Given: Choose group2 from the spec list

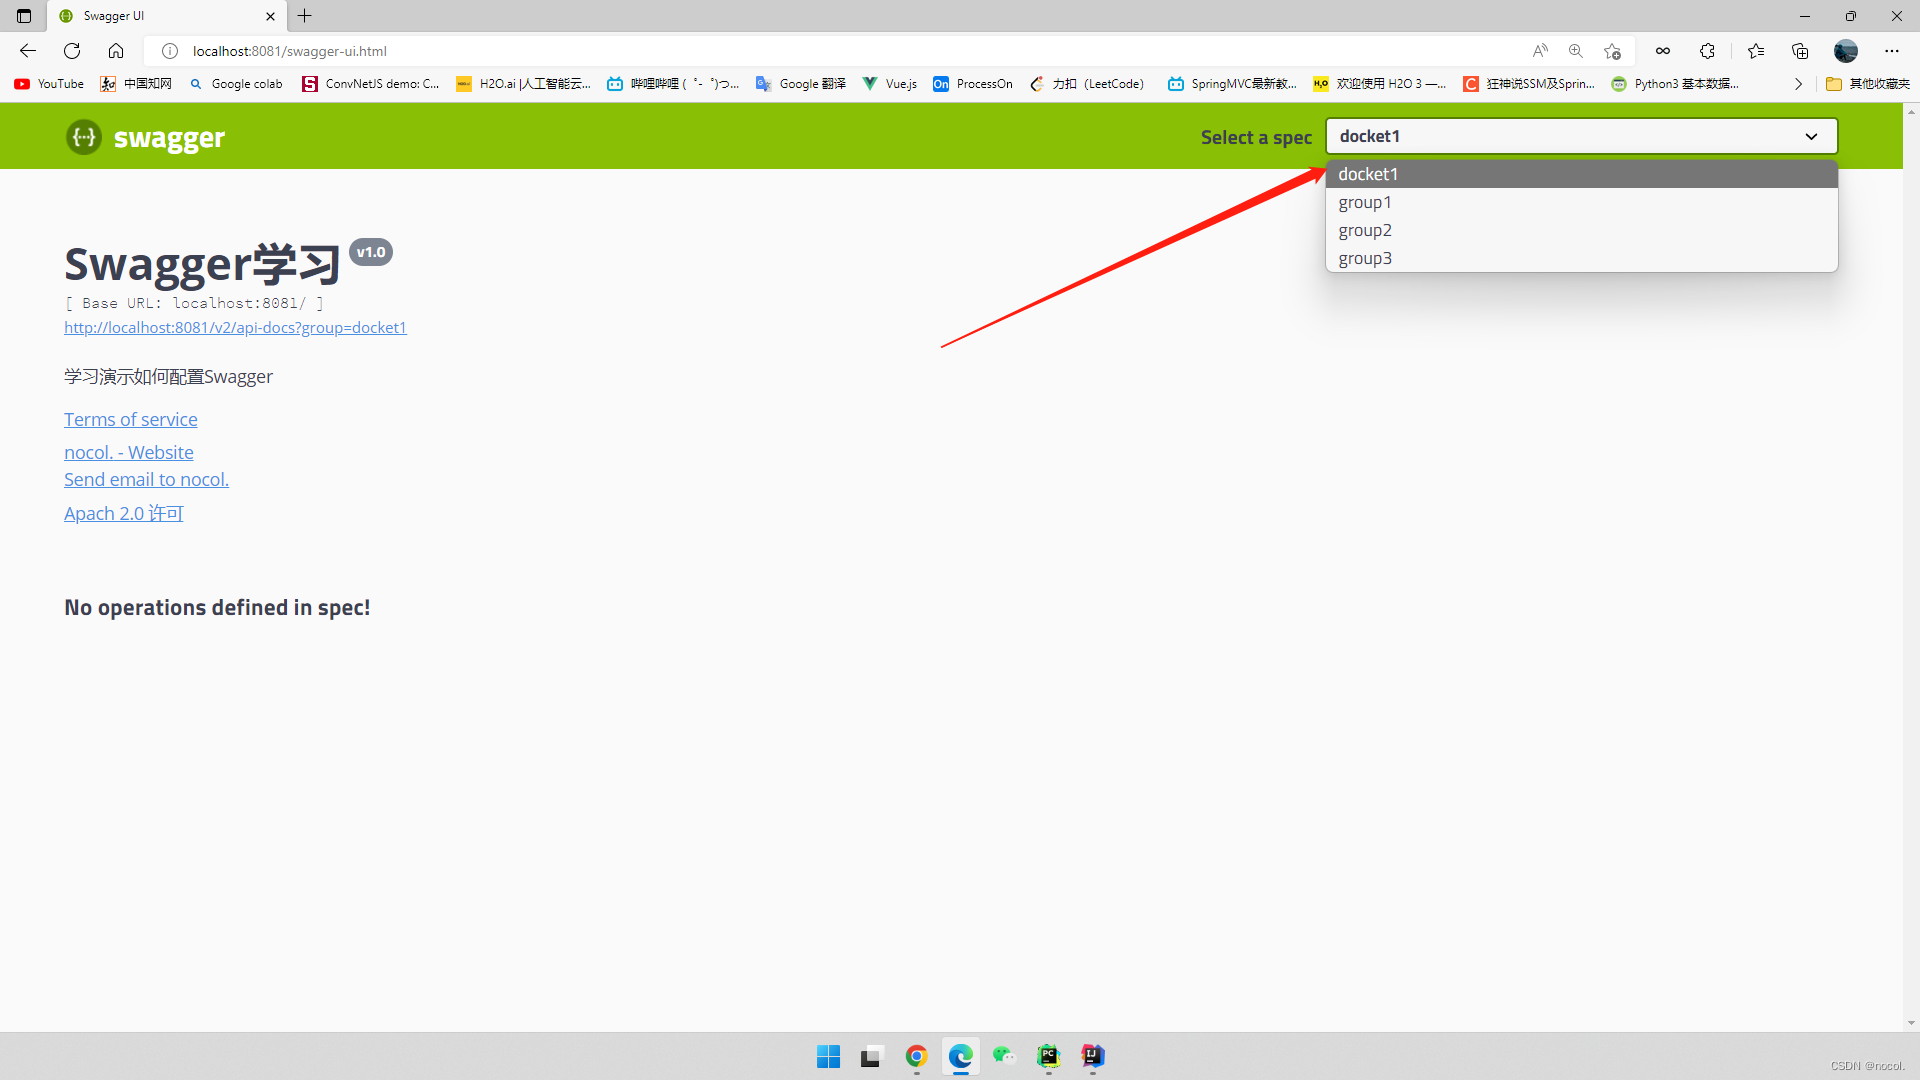Looking at the screenshot, I should pyautogui.click(x=1581, y=230).
